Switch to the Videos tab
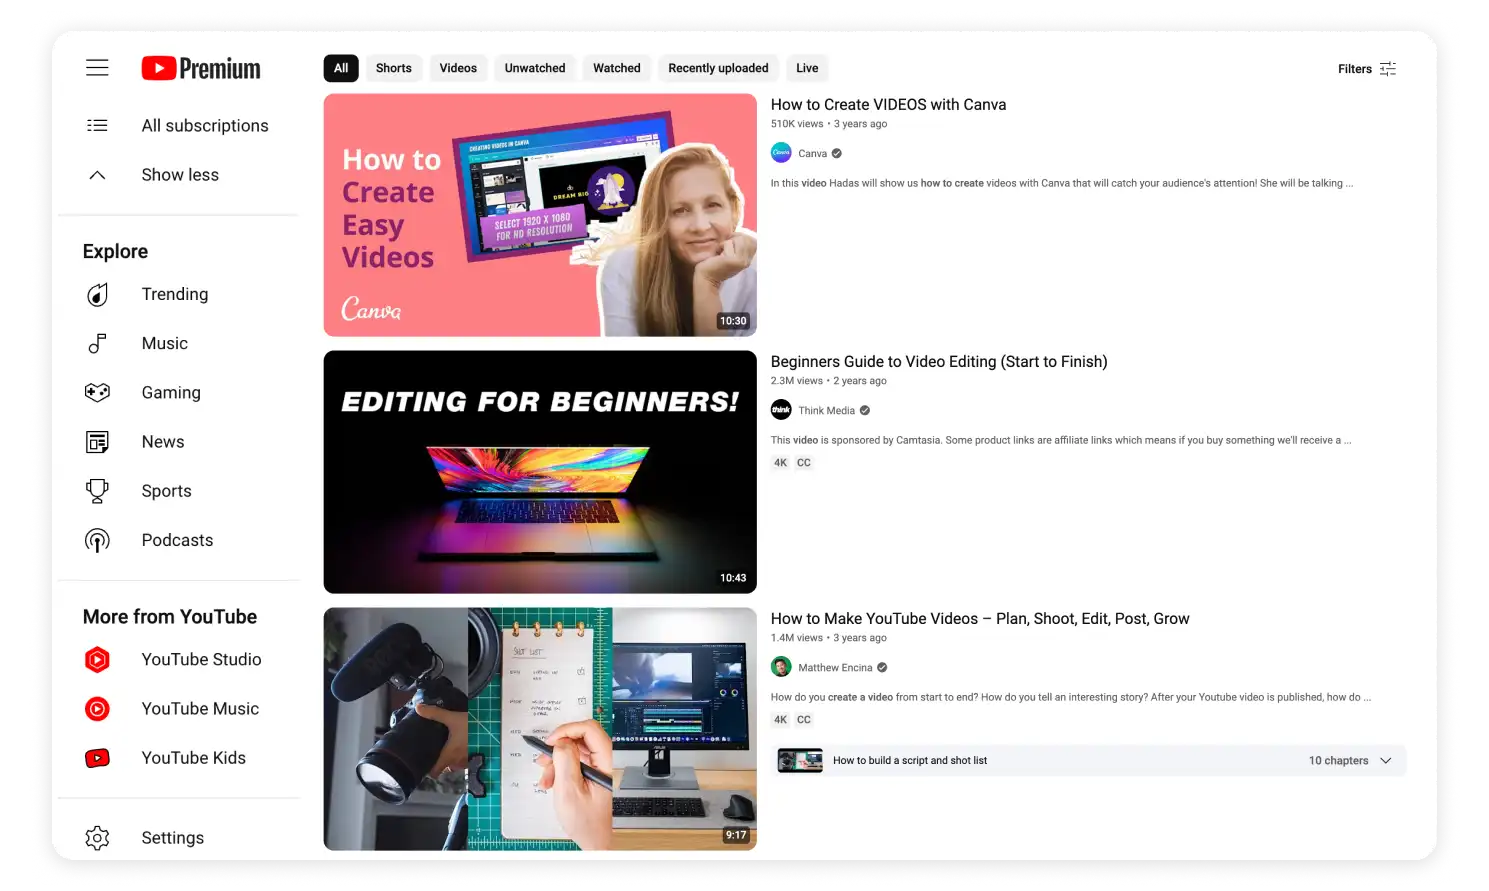Viewport: 1489px width, 891px height. click(458, 67)
